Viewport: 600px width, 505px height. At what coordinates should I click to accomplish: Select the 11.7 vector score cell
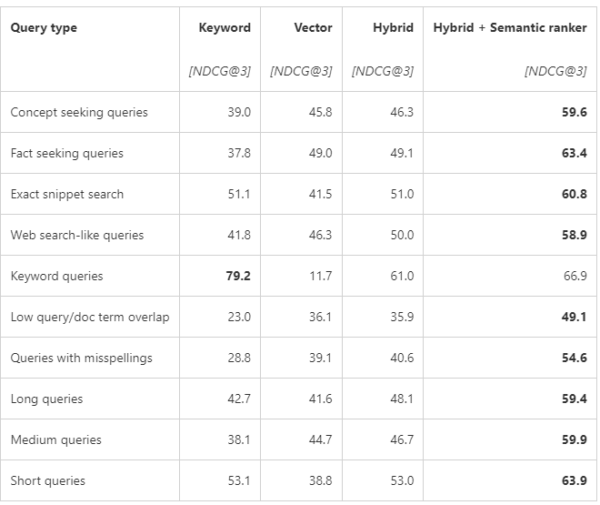320,276
